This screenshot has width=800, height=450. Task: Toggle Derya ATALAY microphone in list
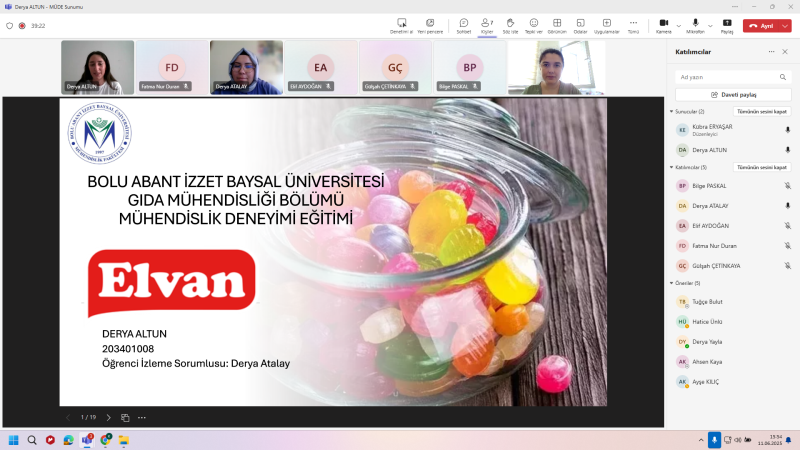pyautogui.click(x=787, y=206)
